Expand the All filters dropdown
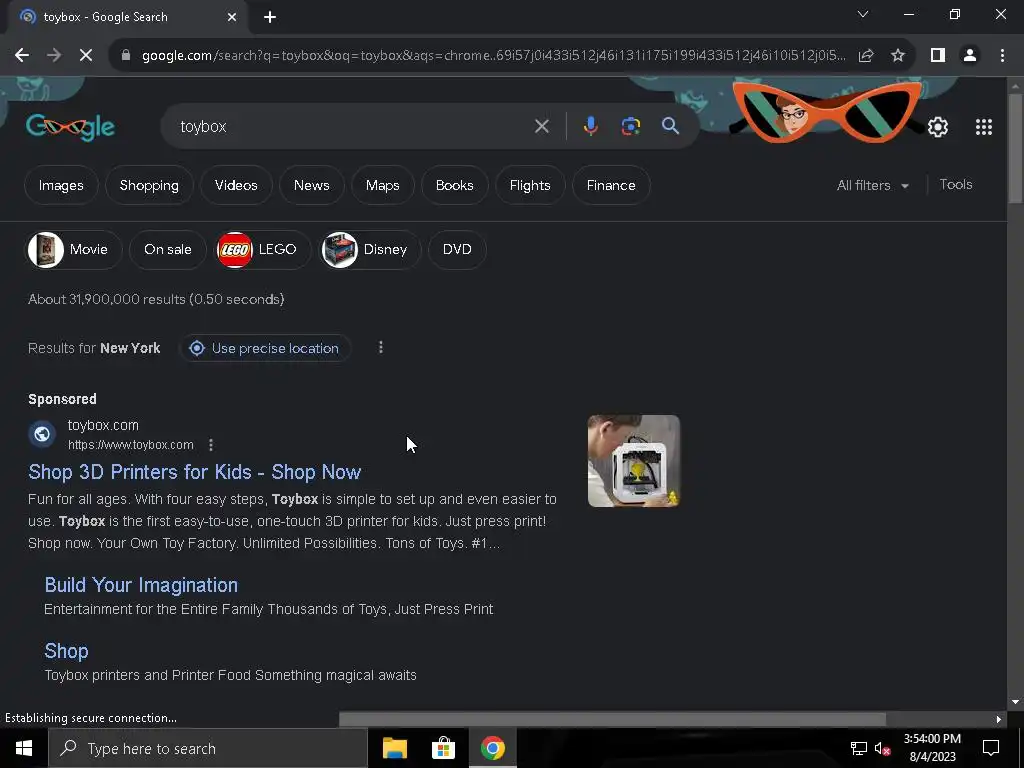Image resolution: width=1024 pixels, height=768 pixels. (872, 185)
